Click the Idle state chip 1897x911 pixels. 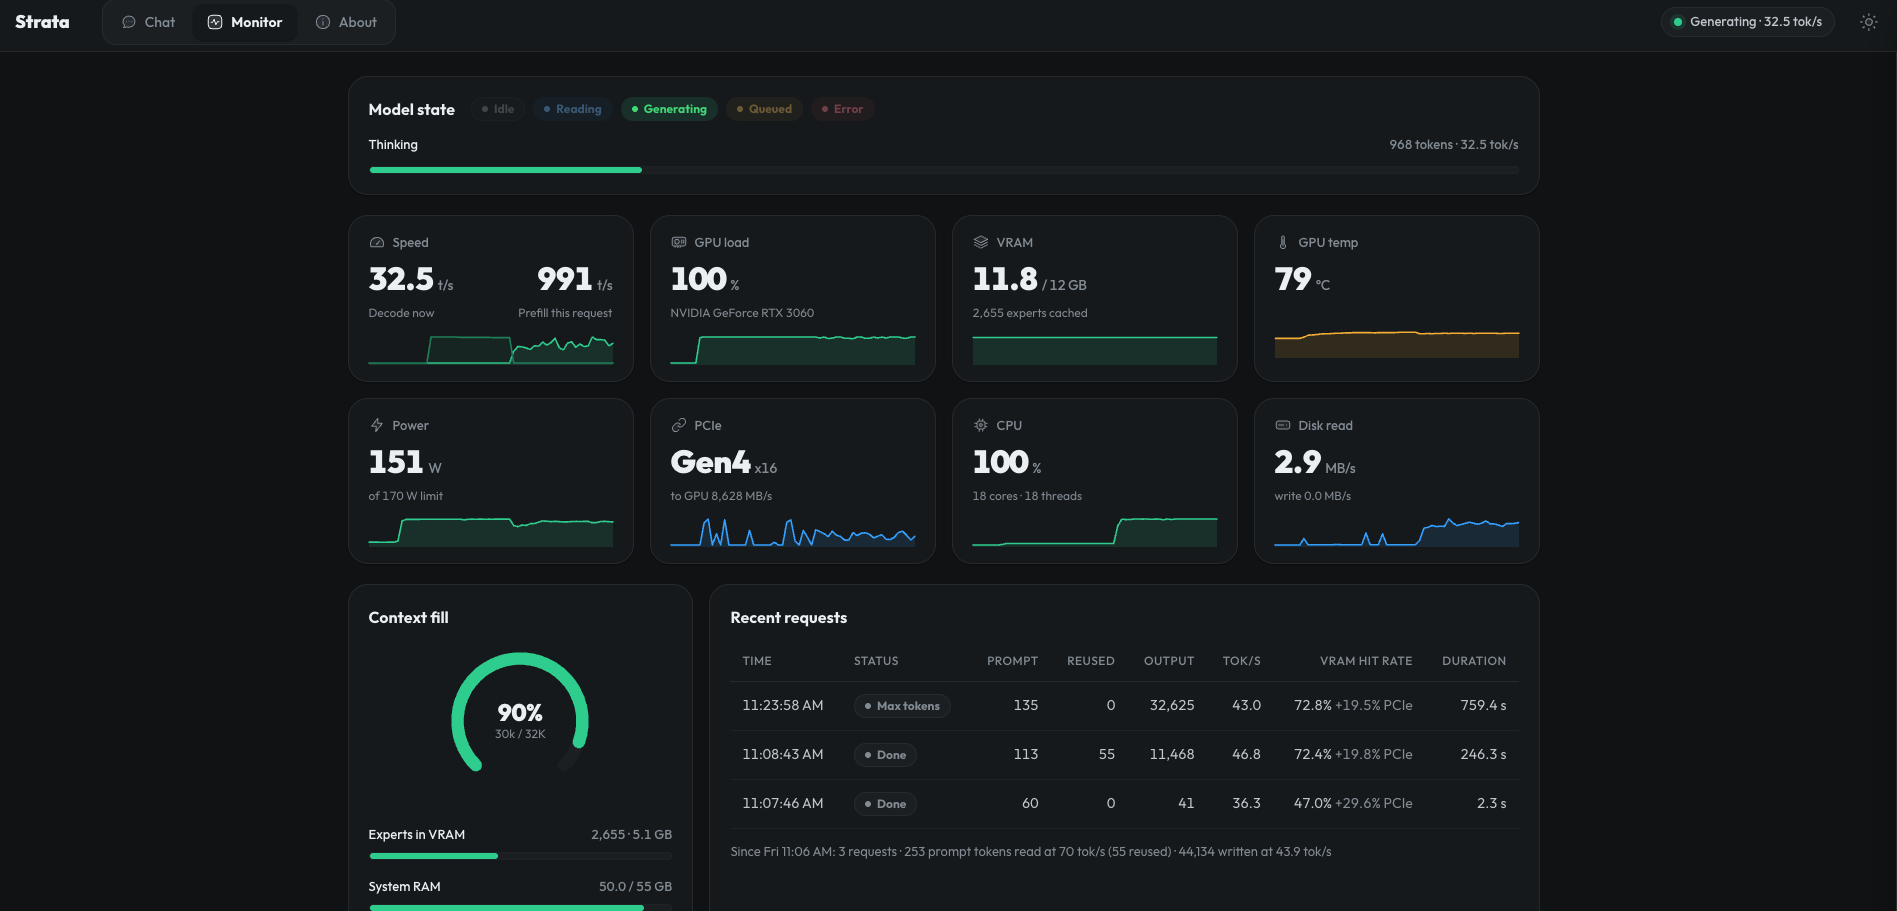pyautogui.click(x=498, y=109)
